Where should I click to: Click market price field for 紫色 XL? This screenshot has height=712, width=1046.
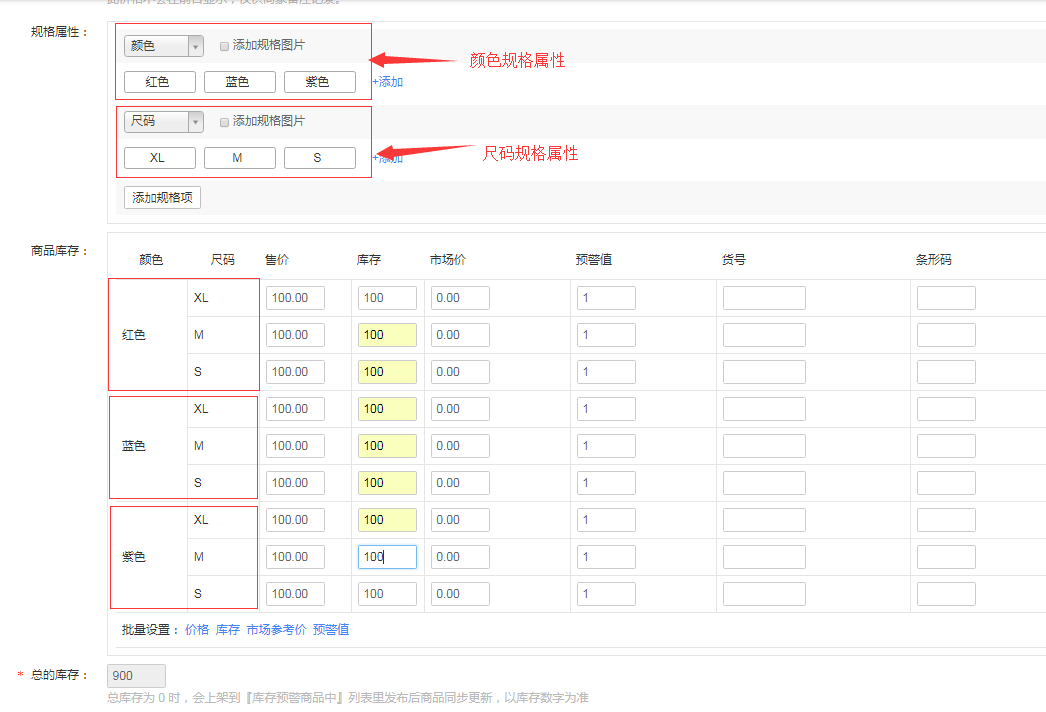tap(460, 520)
